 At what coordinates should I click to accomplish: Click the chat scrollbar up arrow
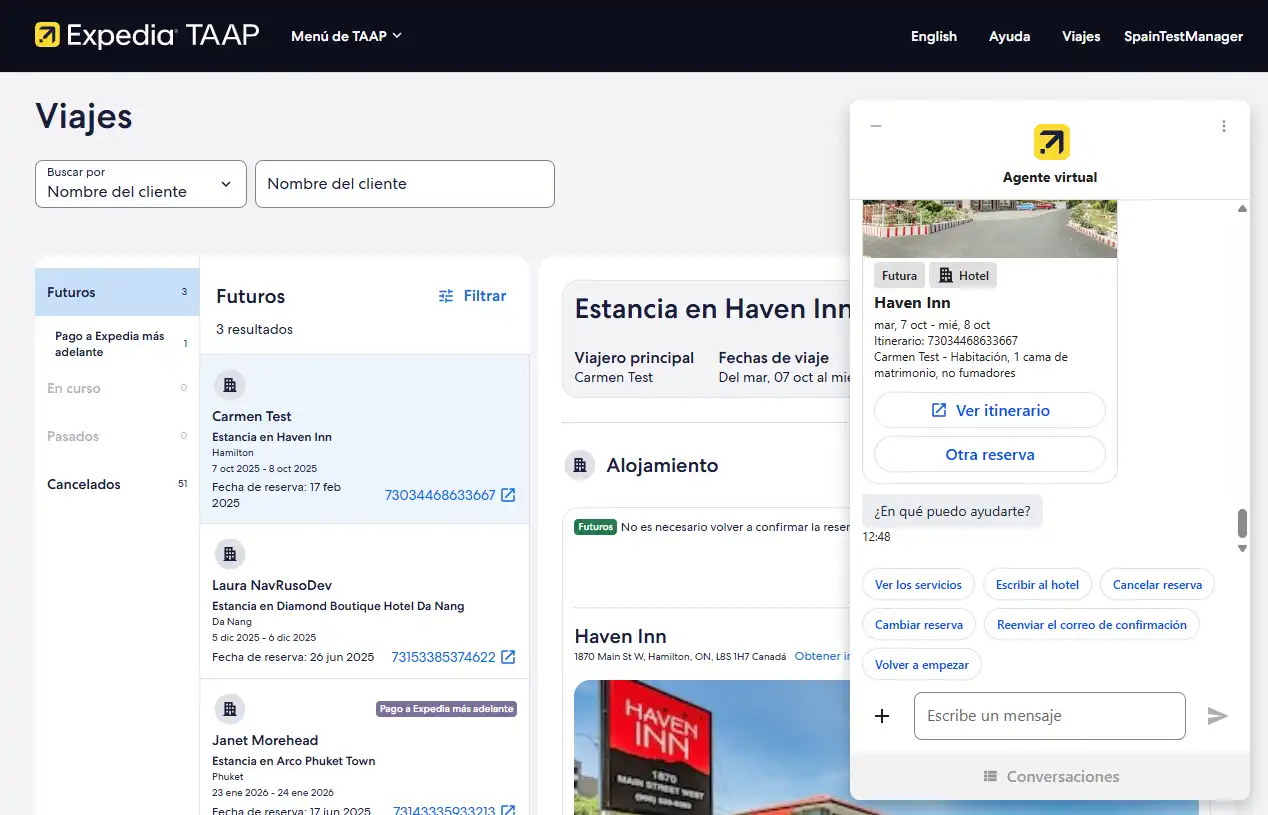[x=1243, y=209]
